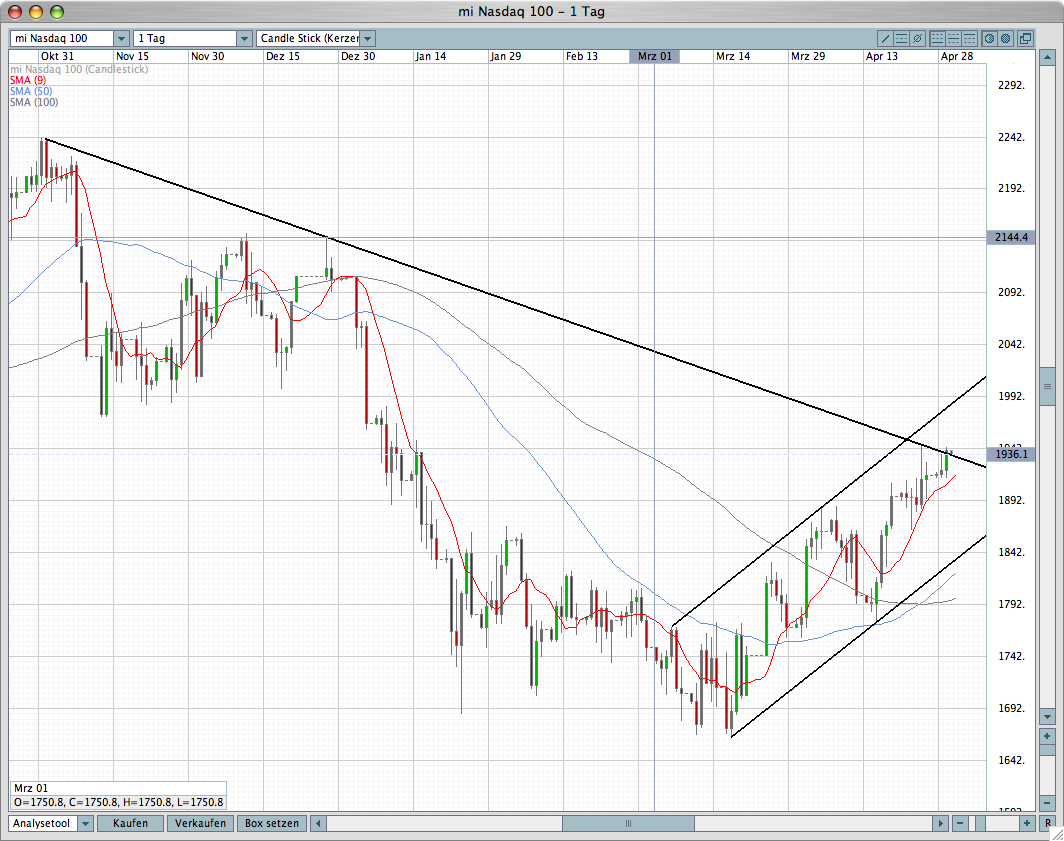Click the Analysetool field label
The height and width of the screenshot is (841, 1064).
(x=41, y=823)
